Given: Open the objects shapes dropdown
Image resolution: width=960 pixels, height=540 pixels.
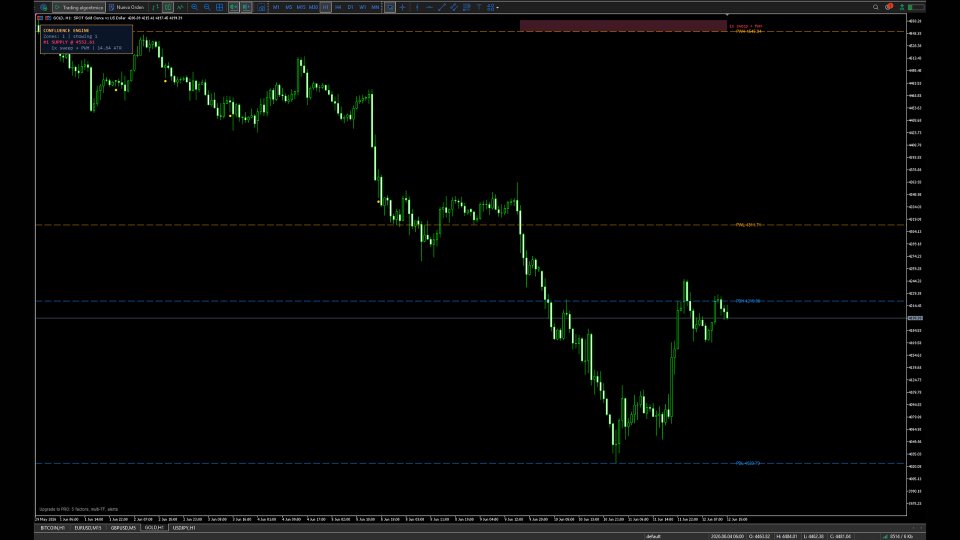Looking at the screenshot, I should pos(492,7).
